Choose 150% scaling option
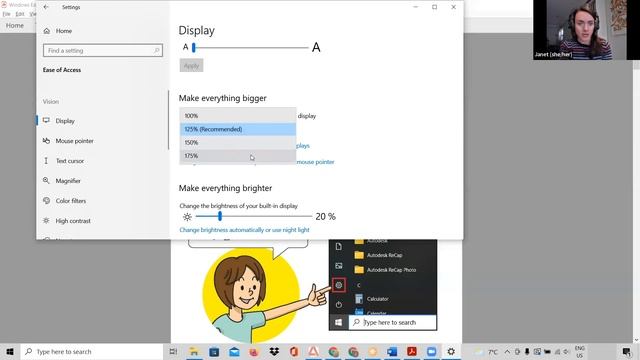 (x=238, y=142)
